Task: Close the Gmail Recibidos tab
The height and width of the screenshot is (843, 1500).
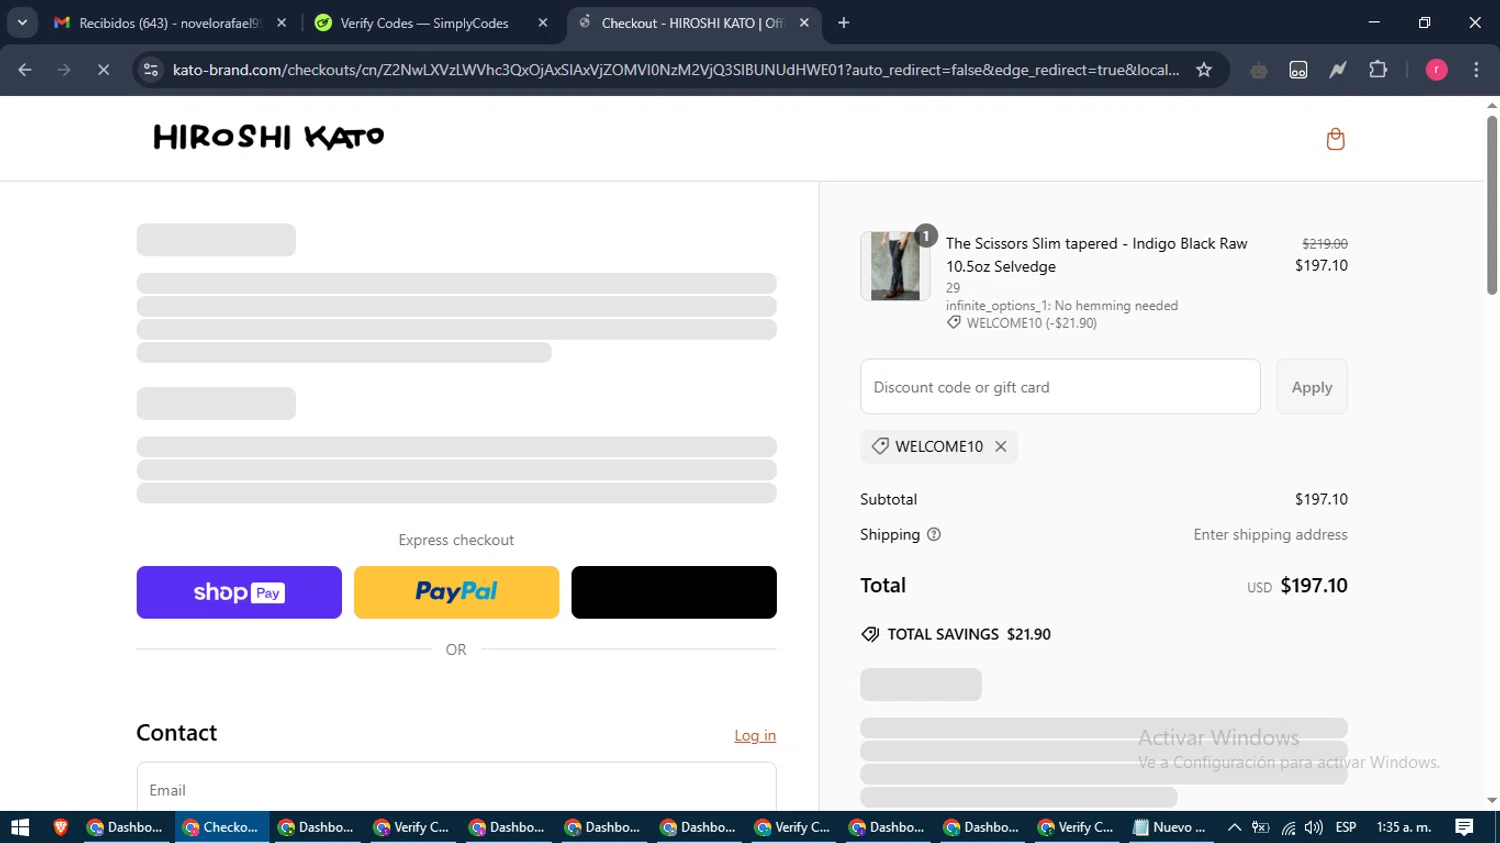Action: click(x=281, y=23)
